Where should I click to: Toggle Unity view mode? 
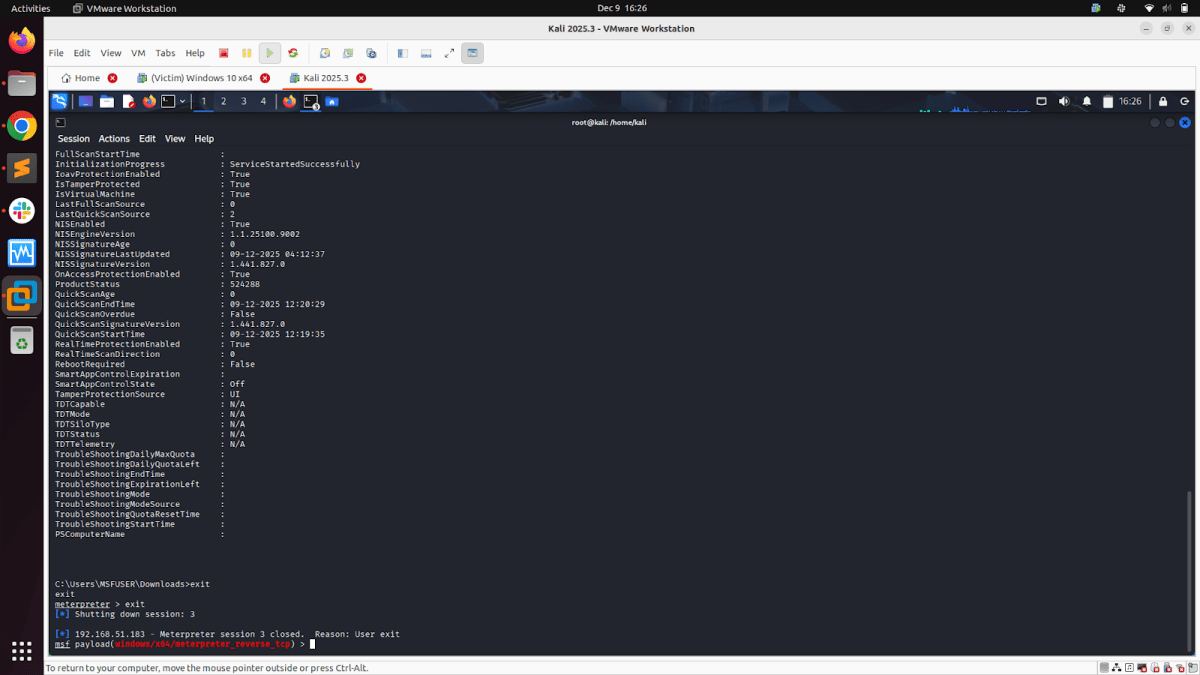click(x=472, y=53)
